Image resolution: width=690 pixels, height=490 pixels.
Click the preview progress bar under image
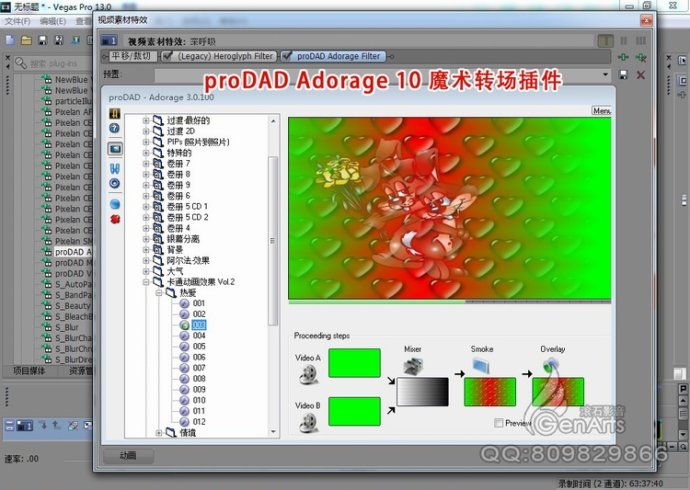449,302
